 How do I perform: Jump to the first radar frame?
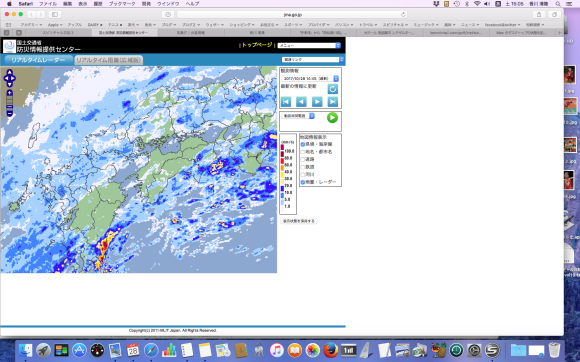[286, 101]
